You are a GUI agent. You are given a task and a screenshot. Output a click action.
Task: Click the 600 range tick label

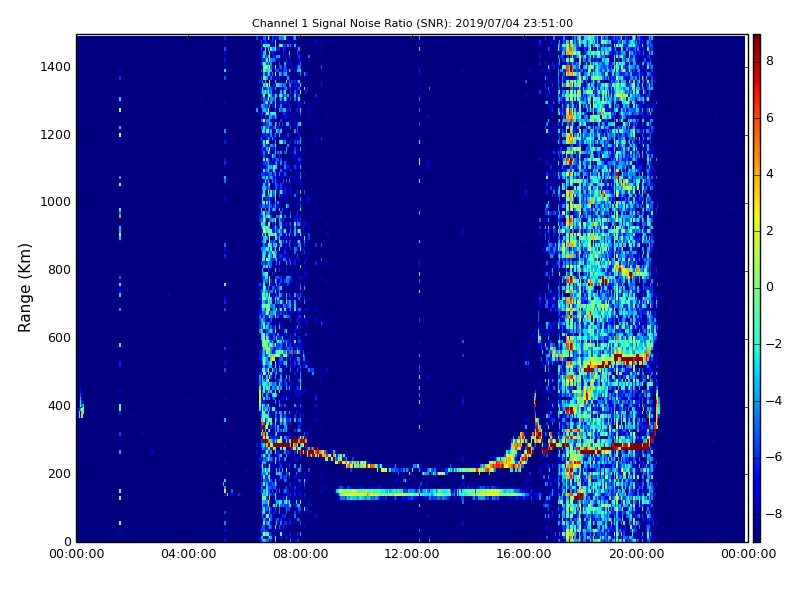[59, 338]
